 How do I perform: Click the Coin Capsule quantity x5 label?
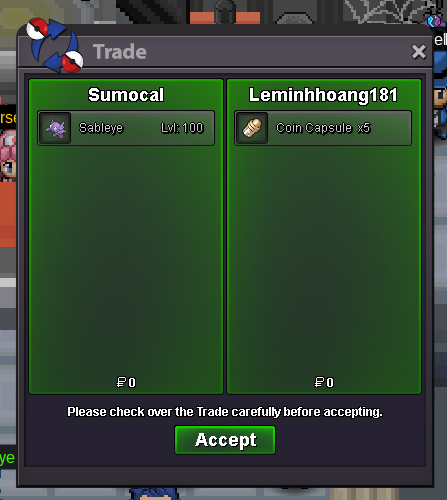click(364, 128)
